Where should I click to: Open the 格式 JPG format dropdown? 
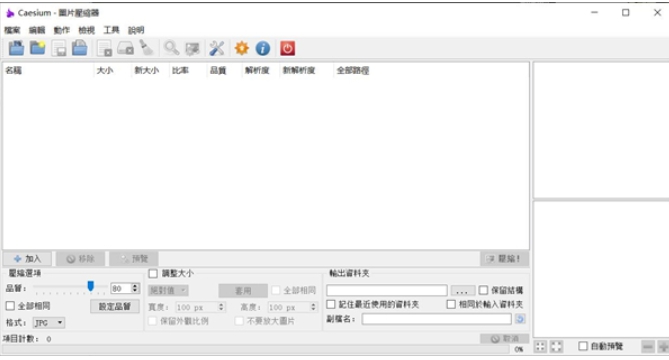49,322
